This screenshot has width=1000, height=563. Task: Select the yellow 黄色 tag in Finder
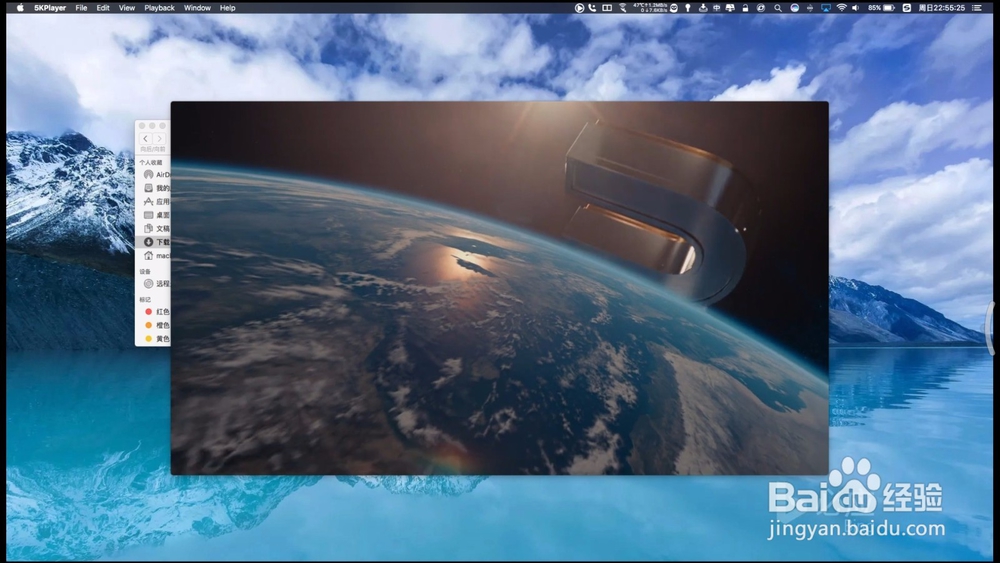pyautogui.click(x=153, y=339)
